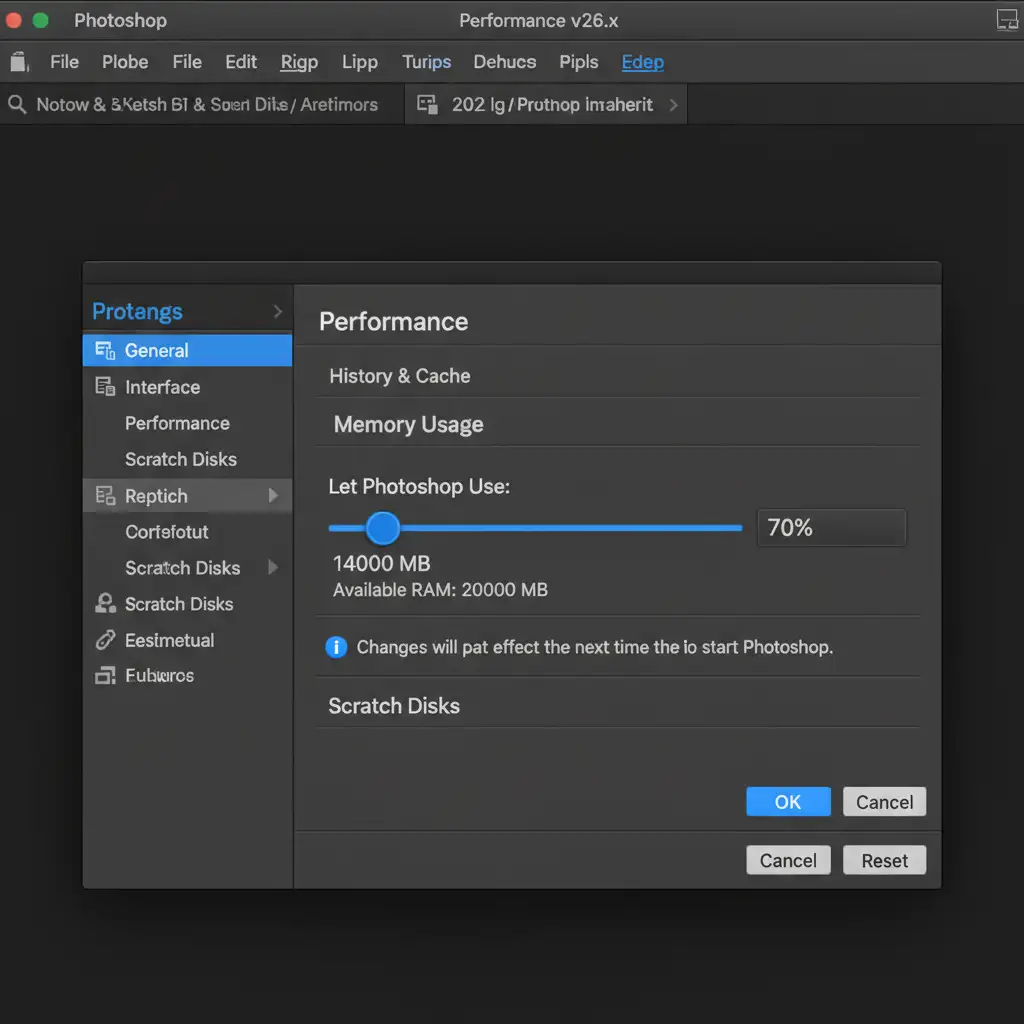Click the blue info icon beside the restart notice
Screen dimensions: 1024x1024
[x=336, y=647]
